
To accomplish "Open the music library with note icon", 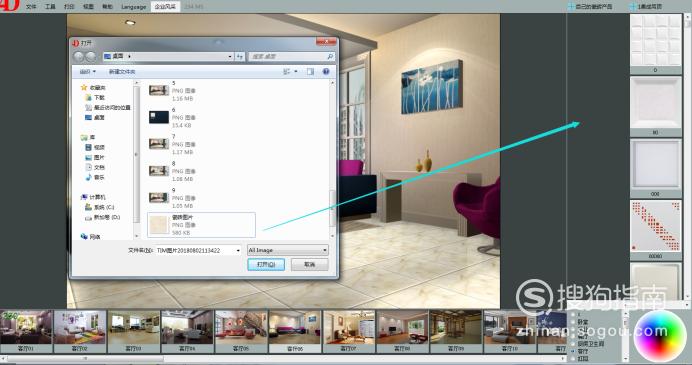I will (95, 177).
